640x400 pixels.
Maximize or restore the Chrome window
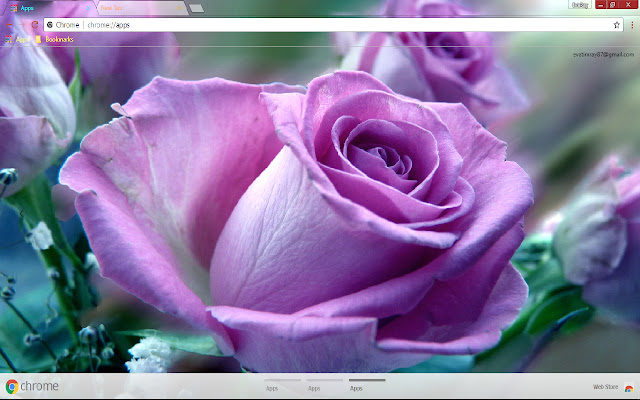[612, 5]
